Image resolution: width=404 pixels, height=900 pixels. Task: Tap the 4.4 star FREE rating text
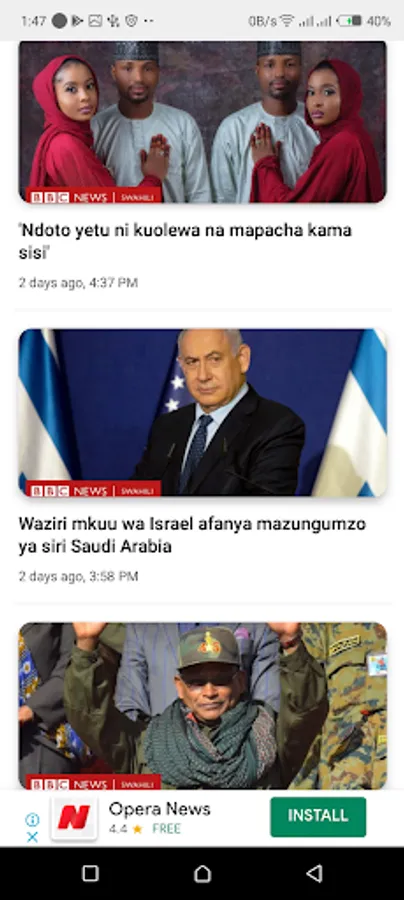click(145, 829)
